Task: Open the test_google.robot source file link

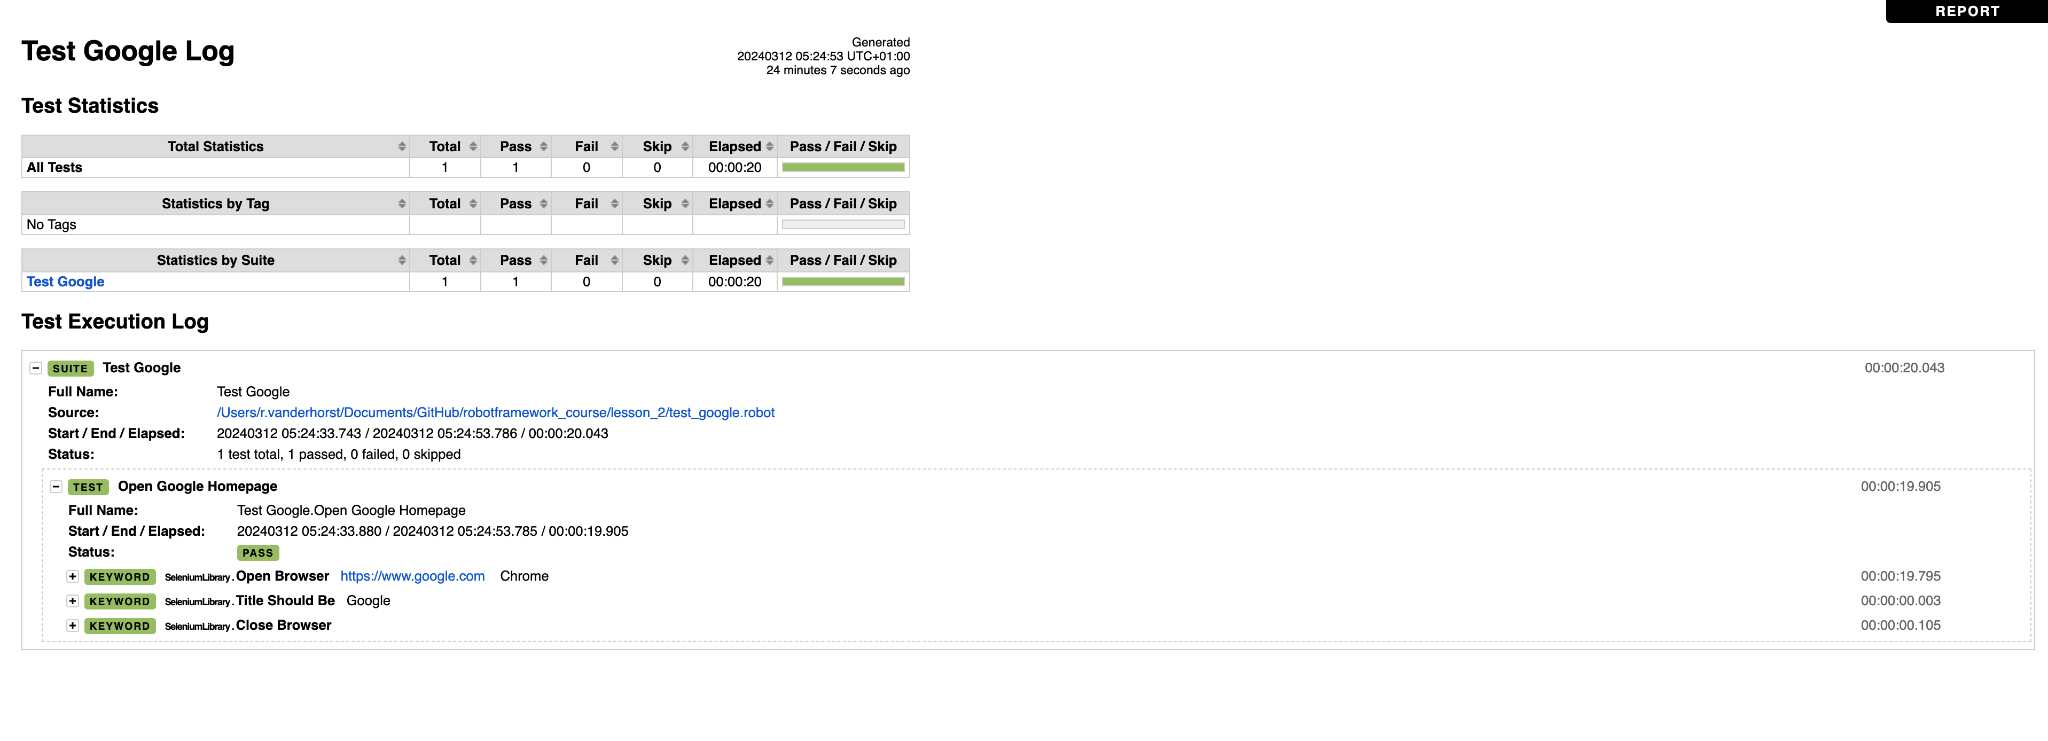Action: (495, 413)
